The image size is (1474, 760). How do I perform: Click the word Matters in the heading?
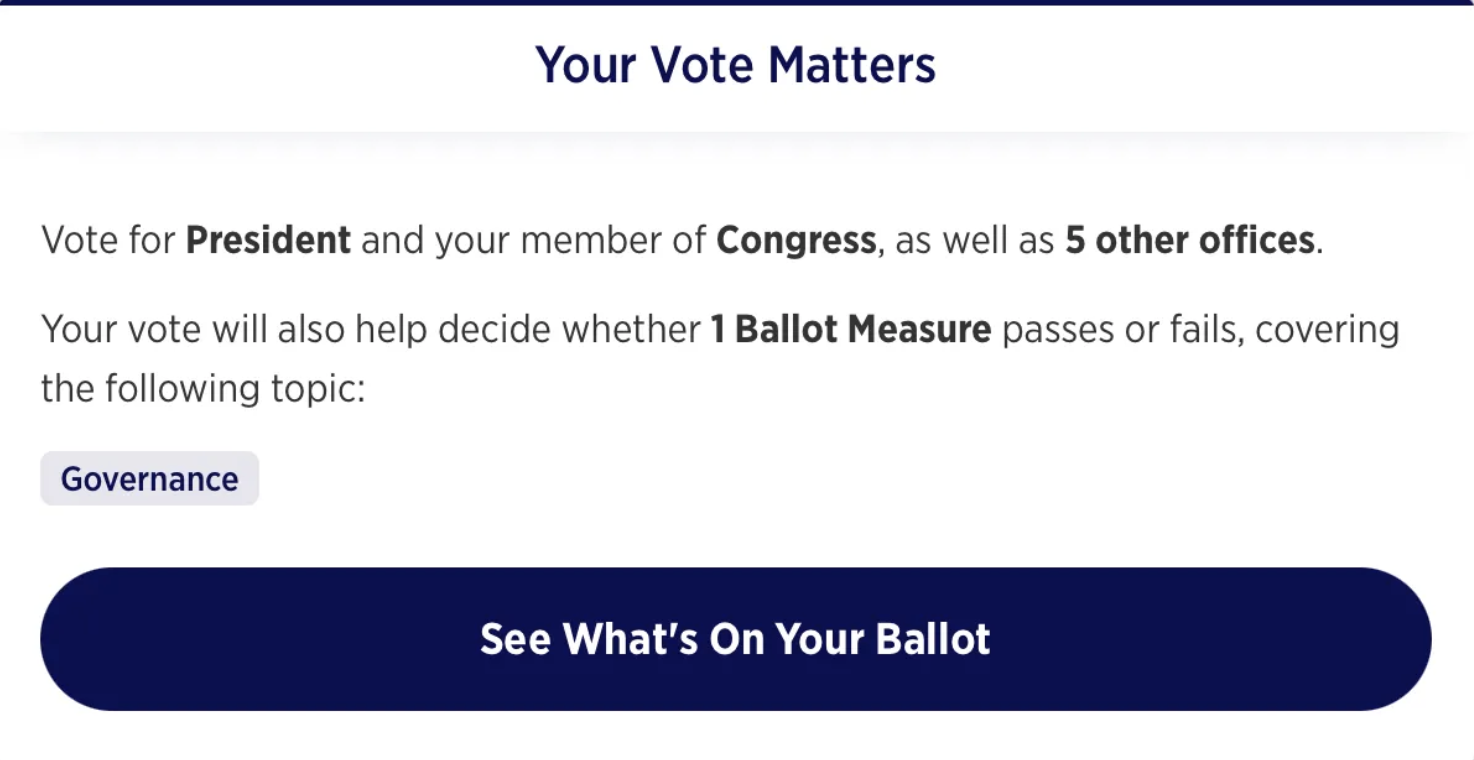click(x=851, y=65)
